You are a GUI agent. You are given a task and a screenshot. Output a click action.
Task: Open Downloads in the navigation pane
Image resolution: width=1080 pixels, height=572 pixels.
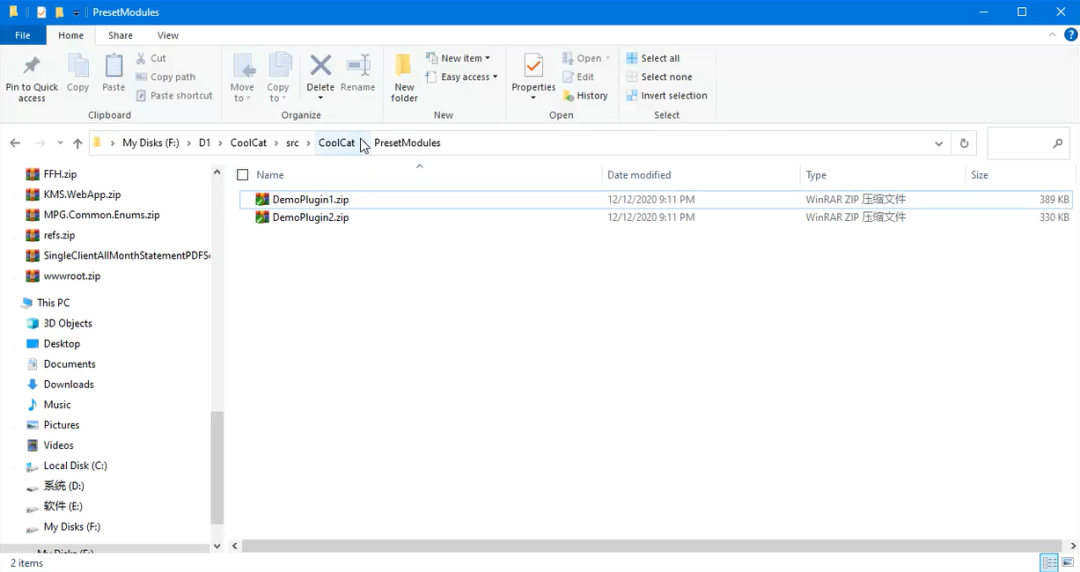68,384
